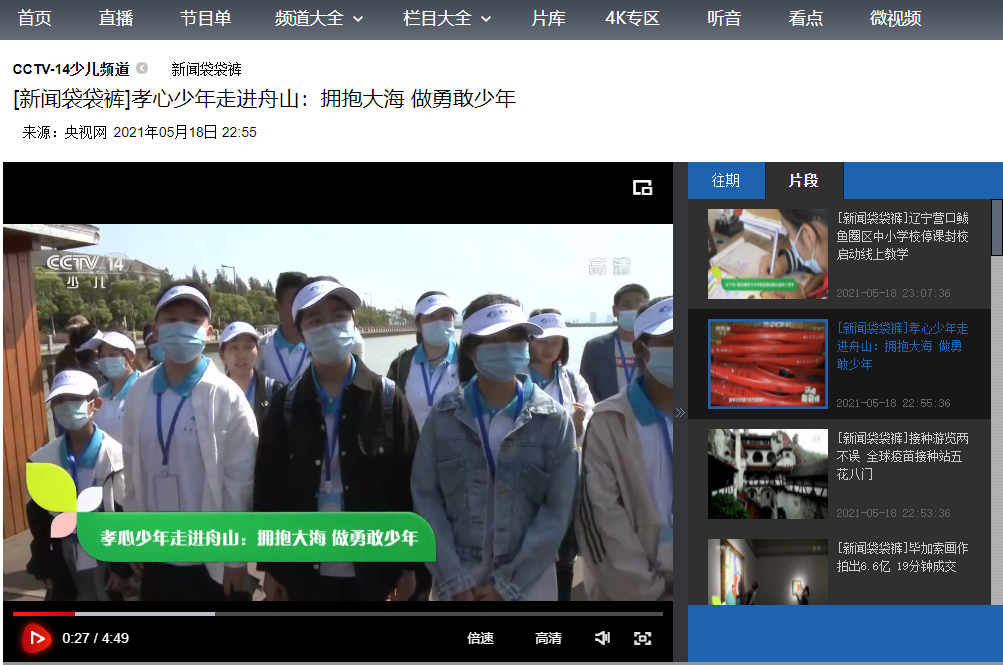The height and width of the screenshot is (665, 1003).
Task: Click the 0:27 / 4:49 time display
Action: tap(95, 638)
